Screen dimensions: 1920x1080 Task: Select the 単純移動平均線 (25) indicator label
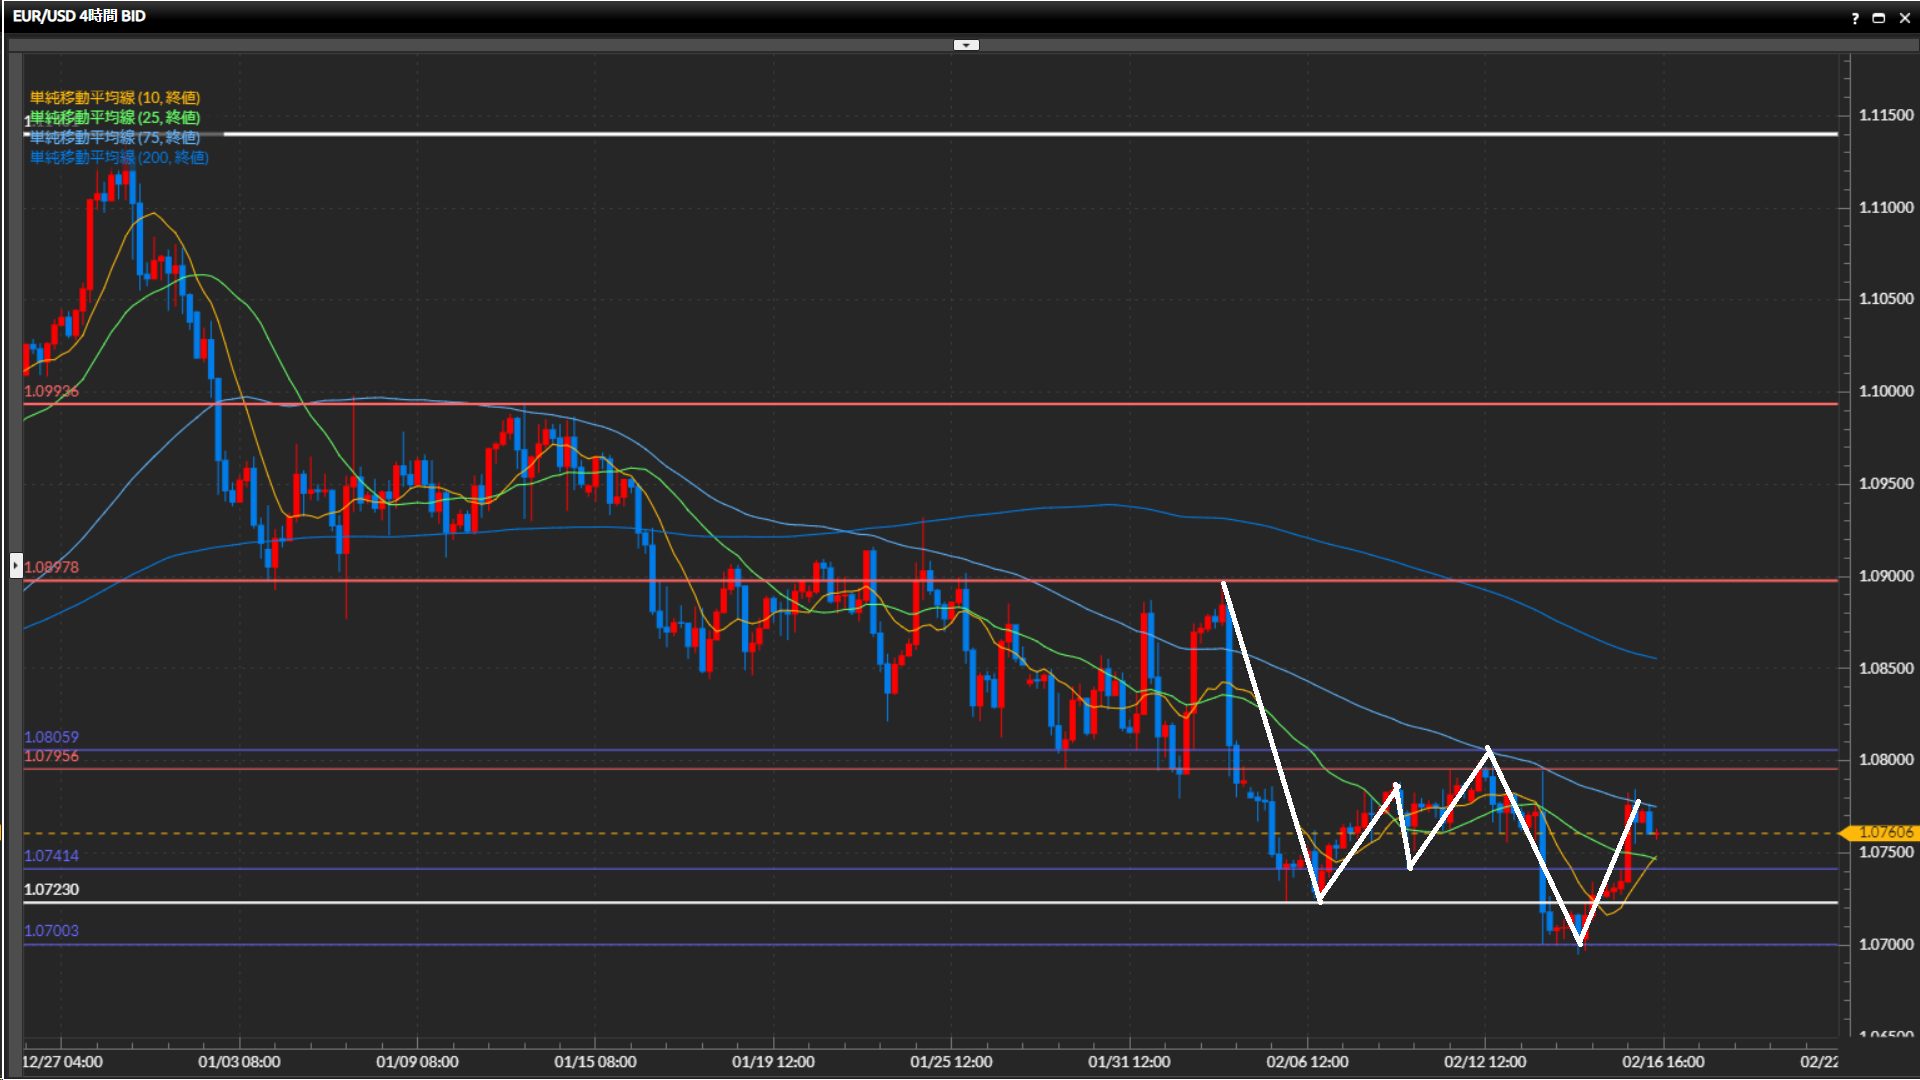[x=115, y=117]
